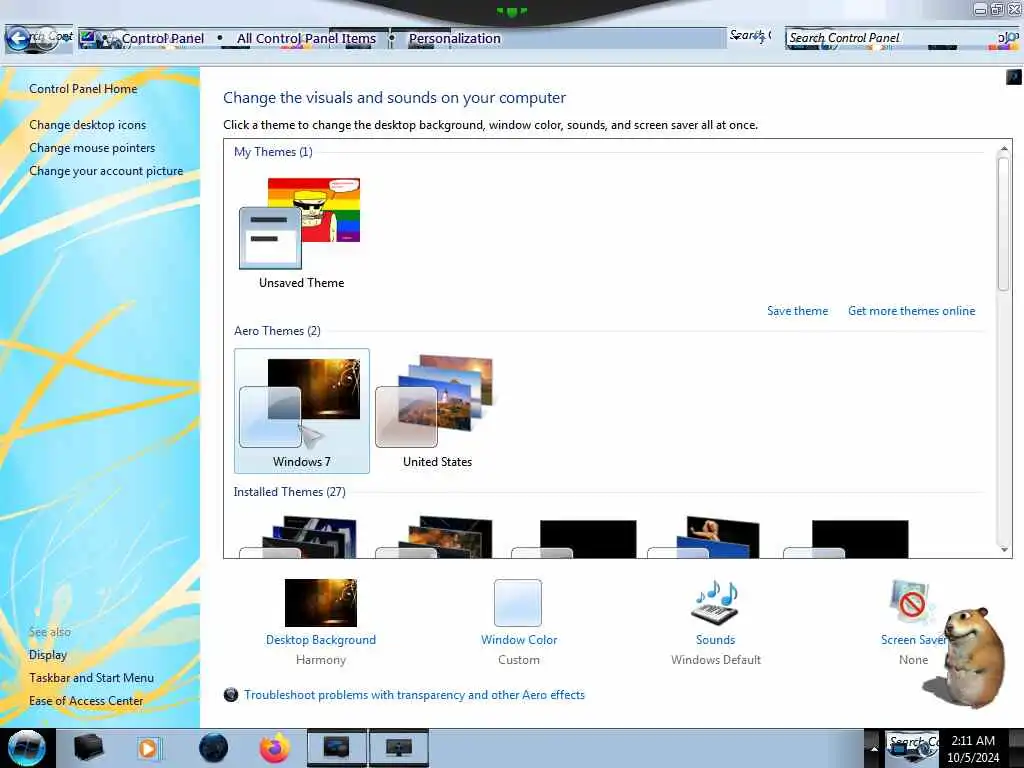Open the Screen Saver text link
1024x768 pixels.
914,640
